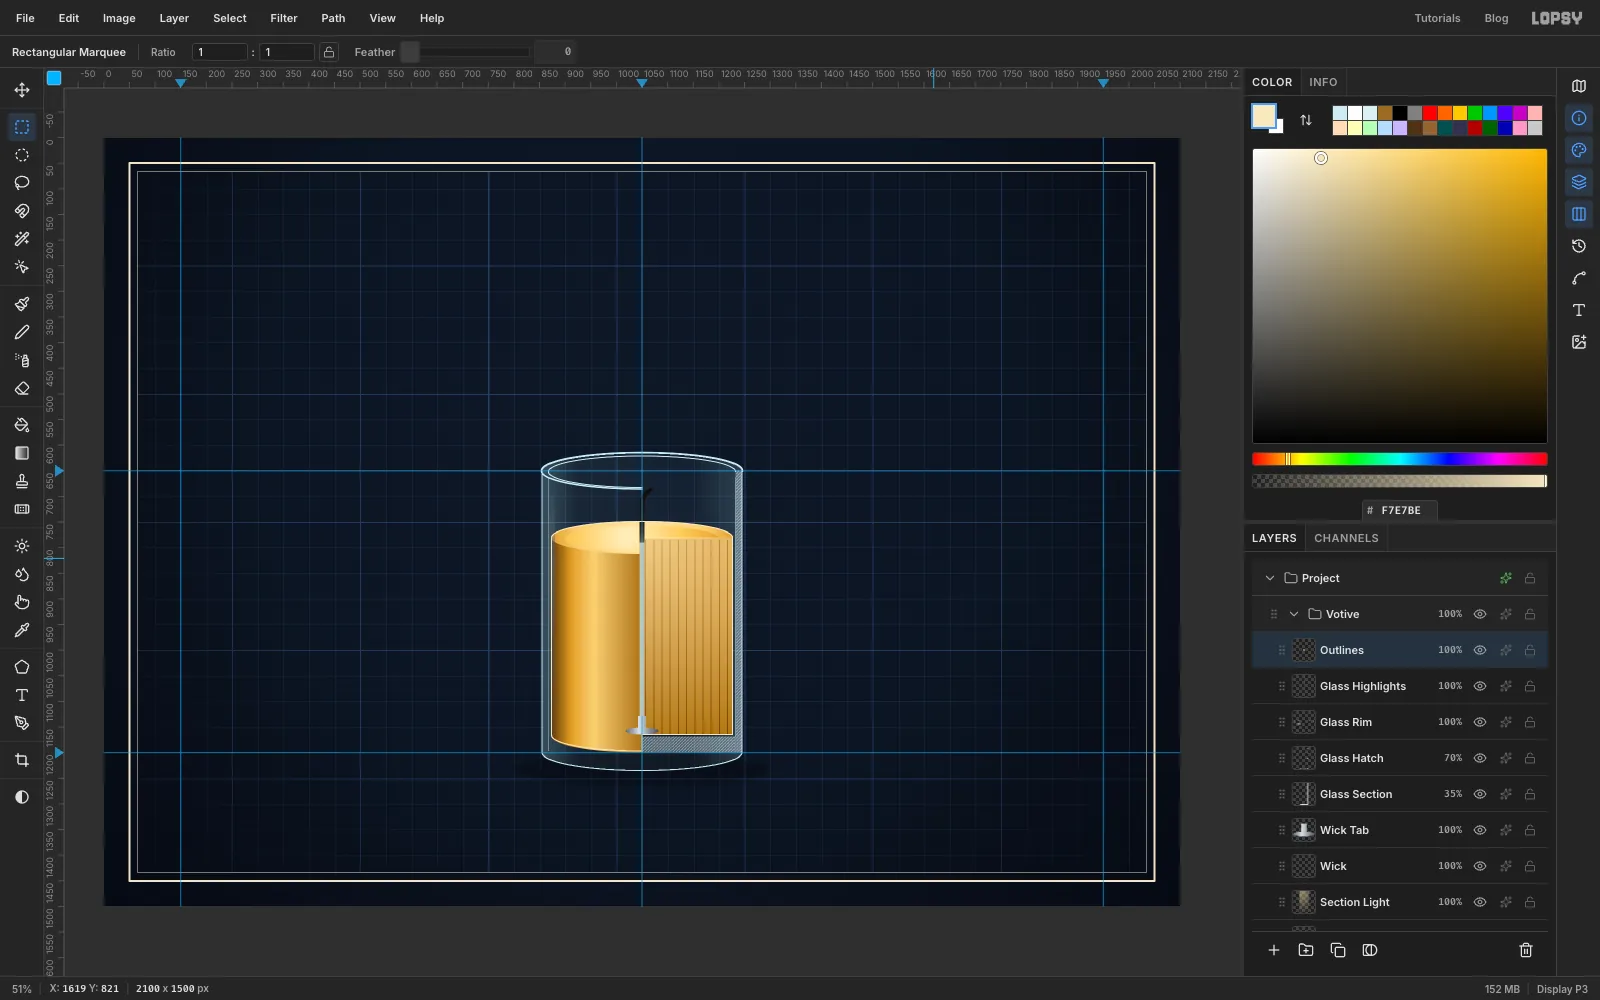Swap foreground and background colors
This screenshot has width=1600, height=1000.
pos(1306,120)
